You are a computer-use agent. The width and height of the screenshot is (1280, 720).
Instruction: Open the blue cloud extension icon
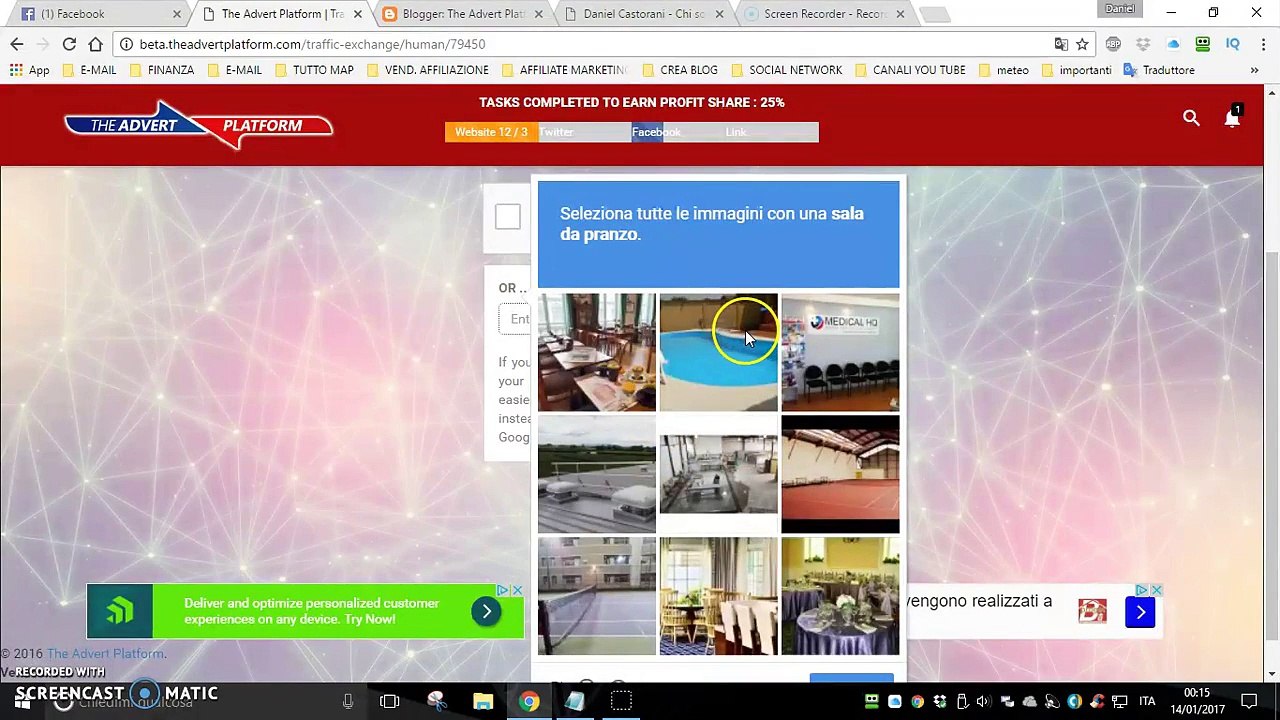(x=1173, y=44)
